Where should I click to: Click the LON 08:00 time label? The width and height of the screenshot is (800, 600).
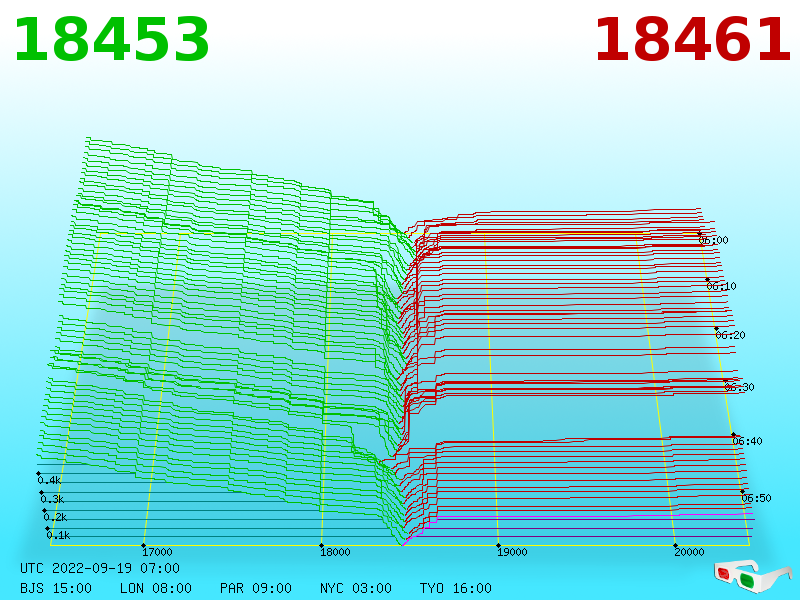tap(156, 588)
